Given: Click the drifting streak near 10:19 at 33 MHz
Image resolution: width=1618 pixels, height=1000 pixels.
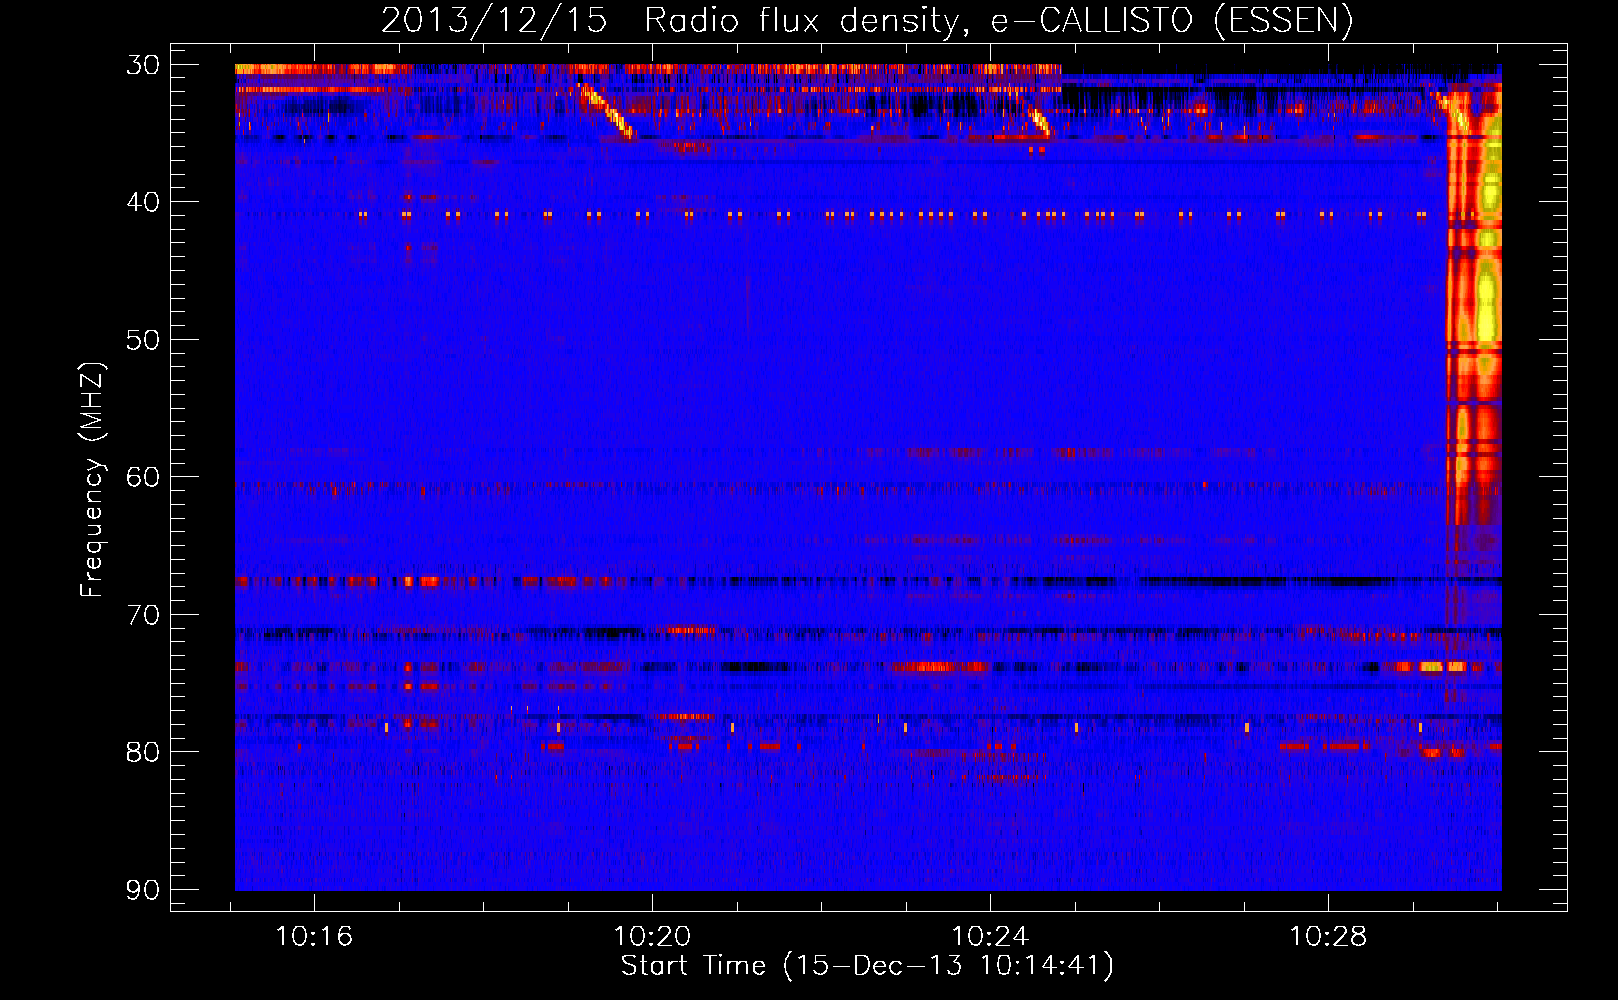Looking at the screenshot, I should click(x=607, y=112).
